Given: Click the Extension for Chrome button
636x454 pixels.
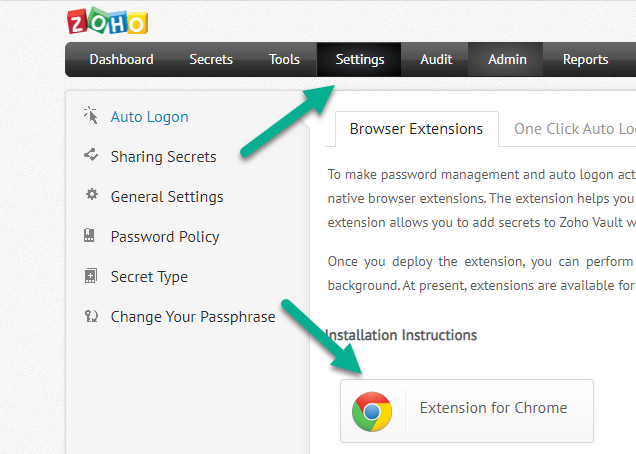Looking at the screenshot, I should 467,409.
